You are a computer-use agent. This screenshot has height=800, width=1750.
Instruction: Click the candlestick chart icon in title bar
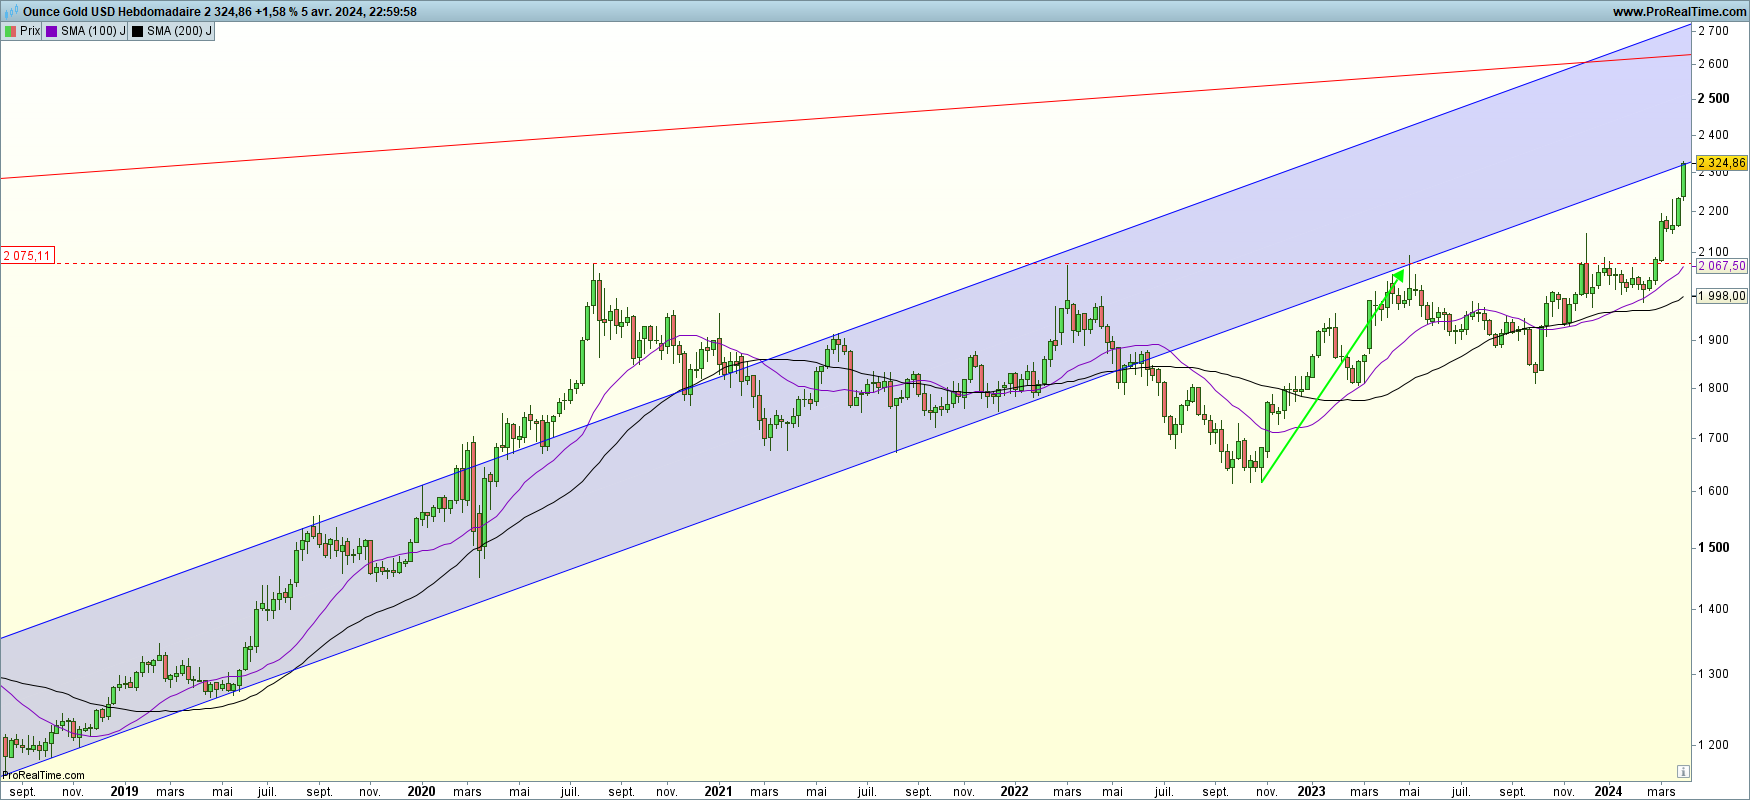point(11,12)
